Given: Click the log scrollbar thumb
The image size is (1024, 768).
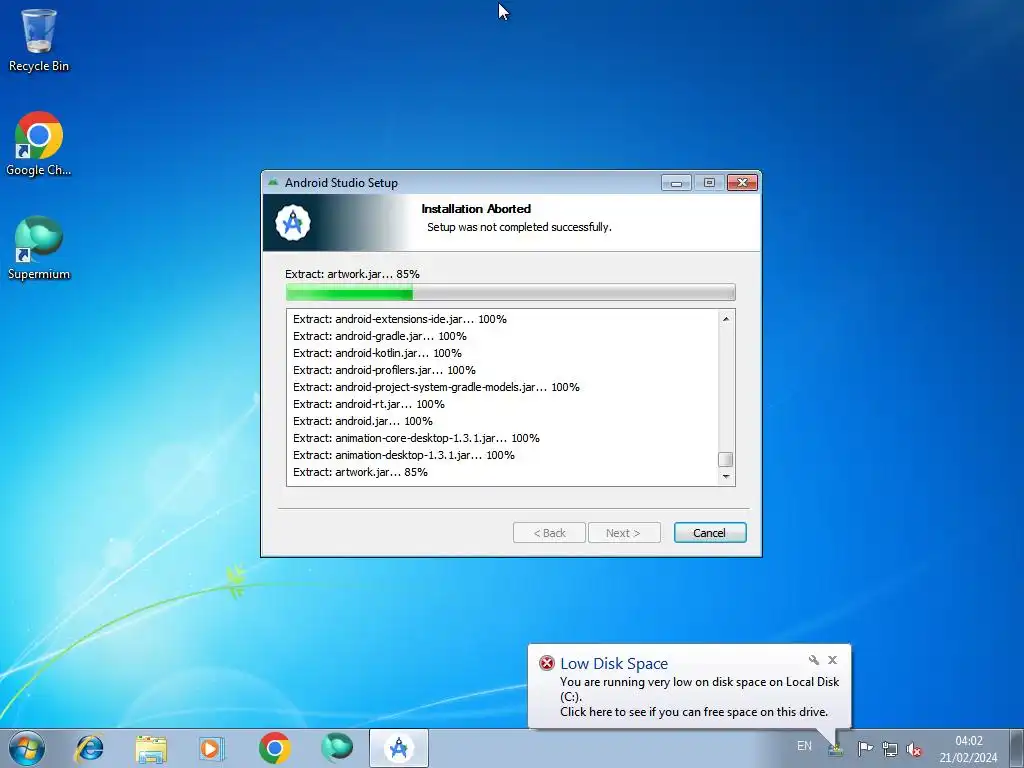Looking at the screenshot, I should coord(726,460).
